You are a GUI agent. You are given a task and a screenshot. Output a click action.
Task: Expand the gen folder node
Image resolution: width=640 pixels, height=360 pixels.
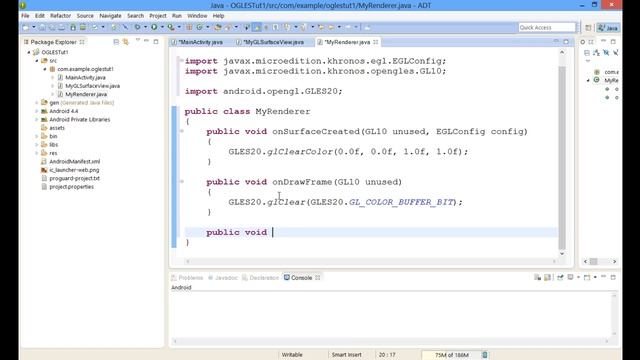point(37,102)
